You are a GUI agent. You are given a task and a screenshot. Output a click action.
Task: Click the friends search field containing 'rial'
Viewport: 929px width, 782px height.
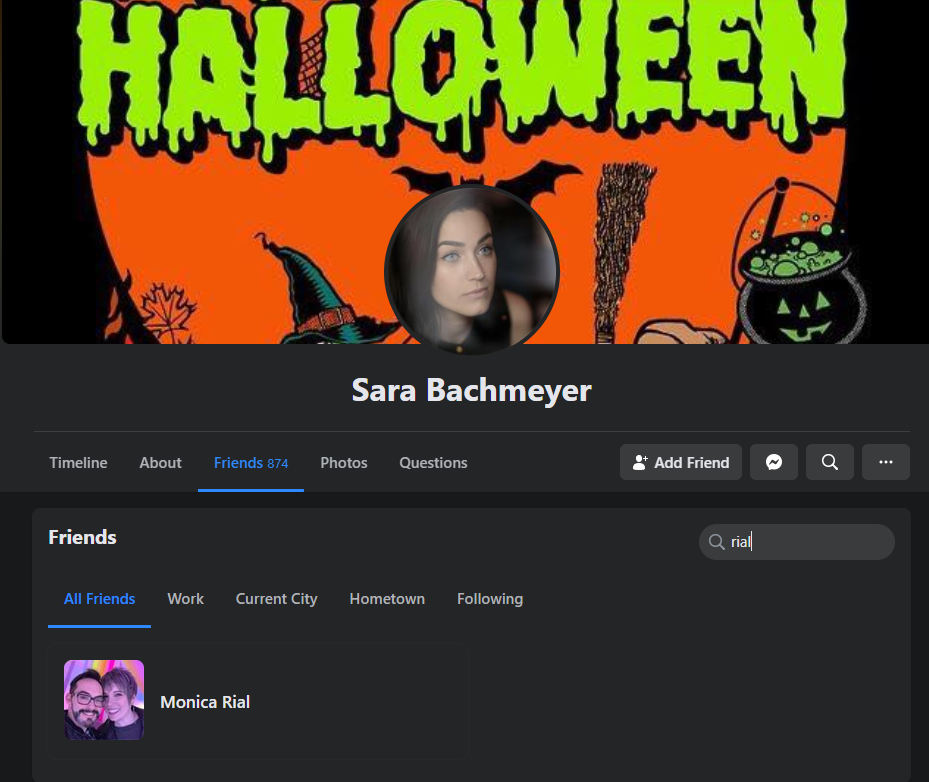tap(797, 542)
